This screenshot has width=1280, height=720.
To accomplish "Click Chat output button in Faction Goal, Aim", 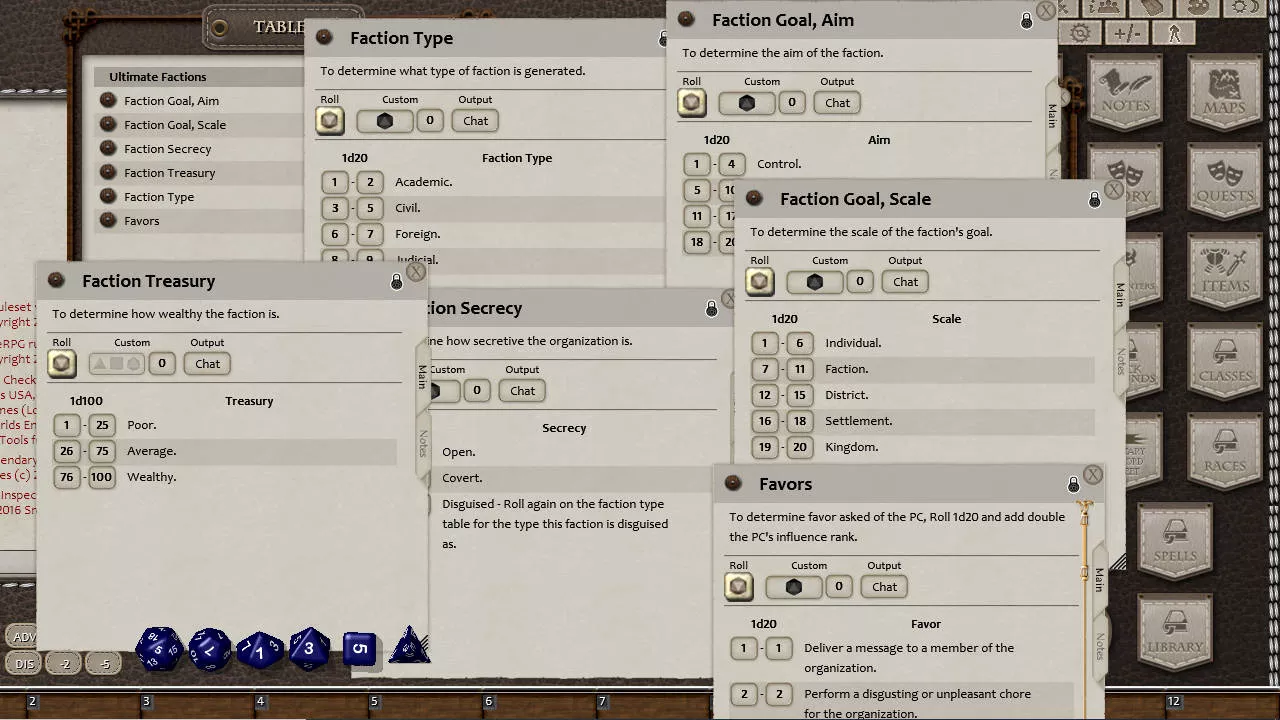I will pyautogui.click(x=838, y=103).
